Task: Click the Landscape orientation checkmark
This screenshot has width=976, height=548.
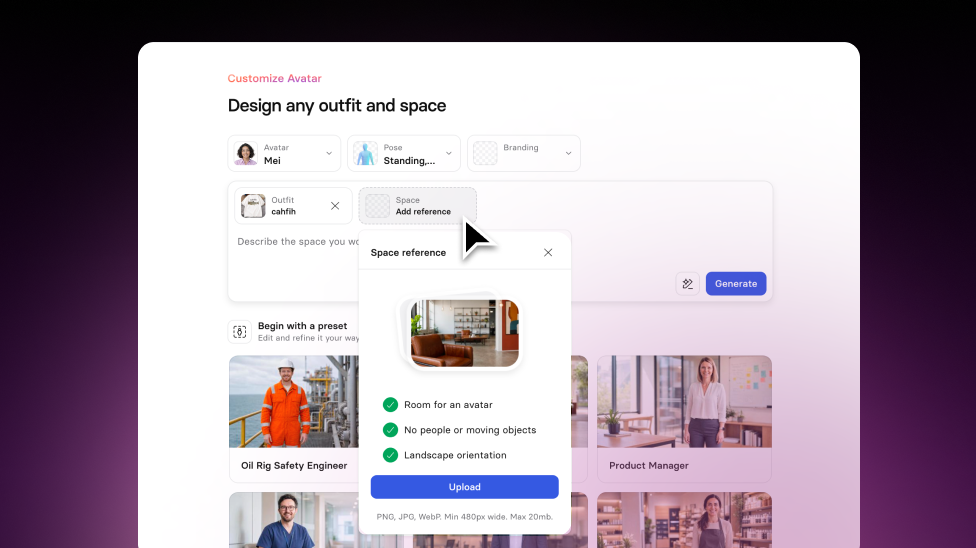Action: 390,455
